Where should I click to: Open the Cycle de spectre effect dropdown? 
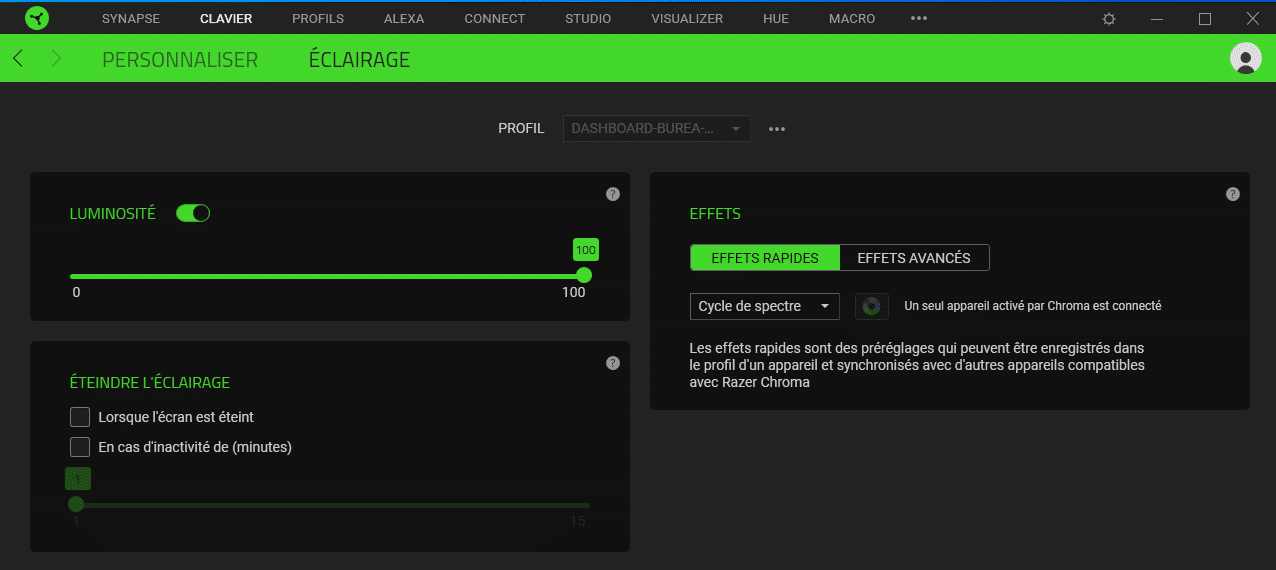point(765,306)
